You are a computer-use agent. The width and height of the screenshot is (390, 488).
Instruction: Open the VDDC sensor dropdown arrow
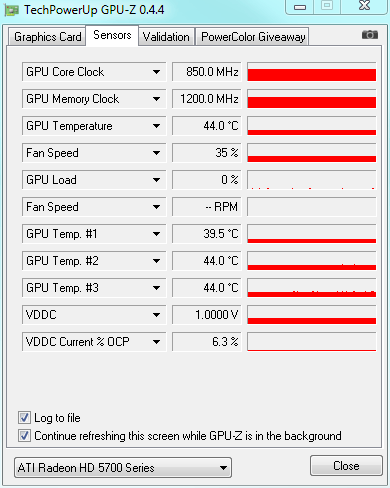156,315
